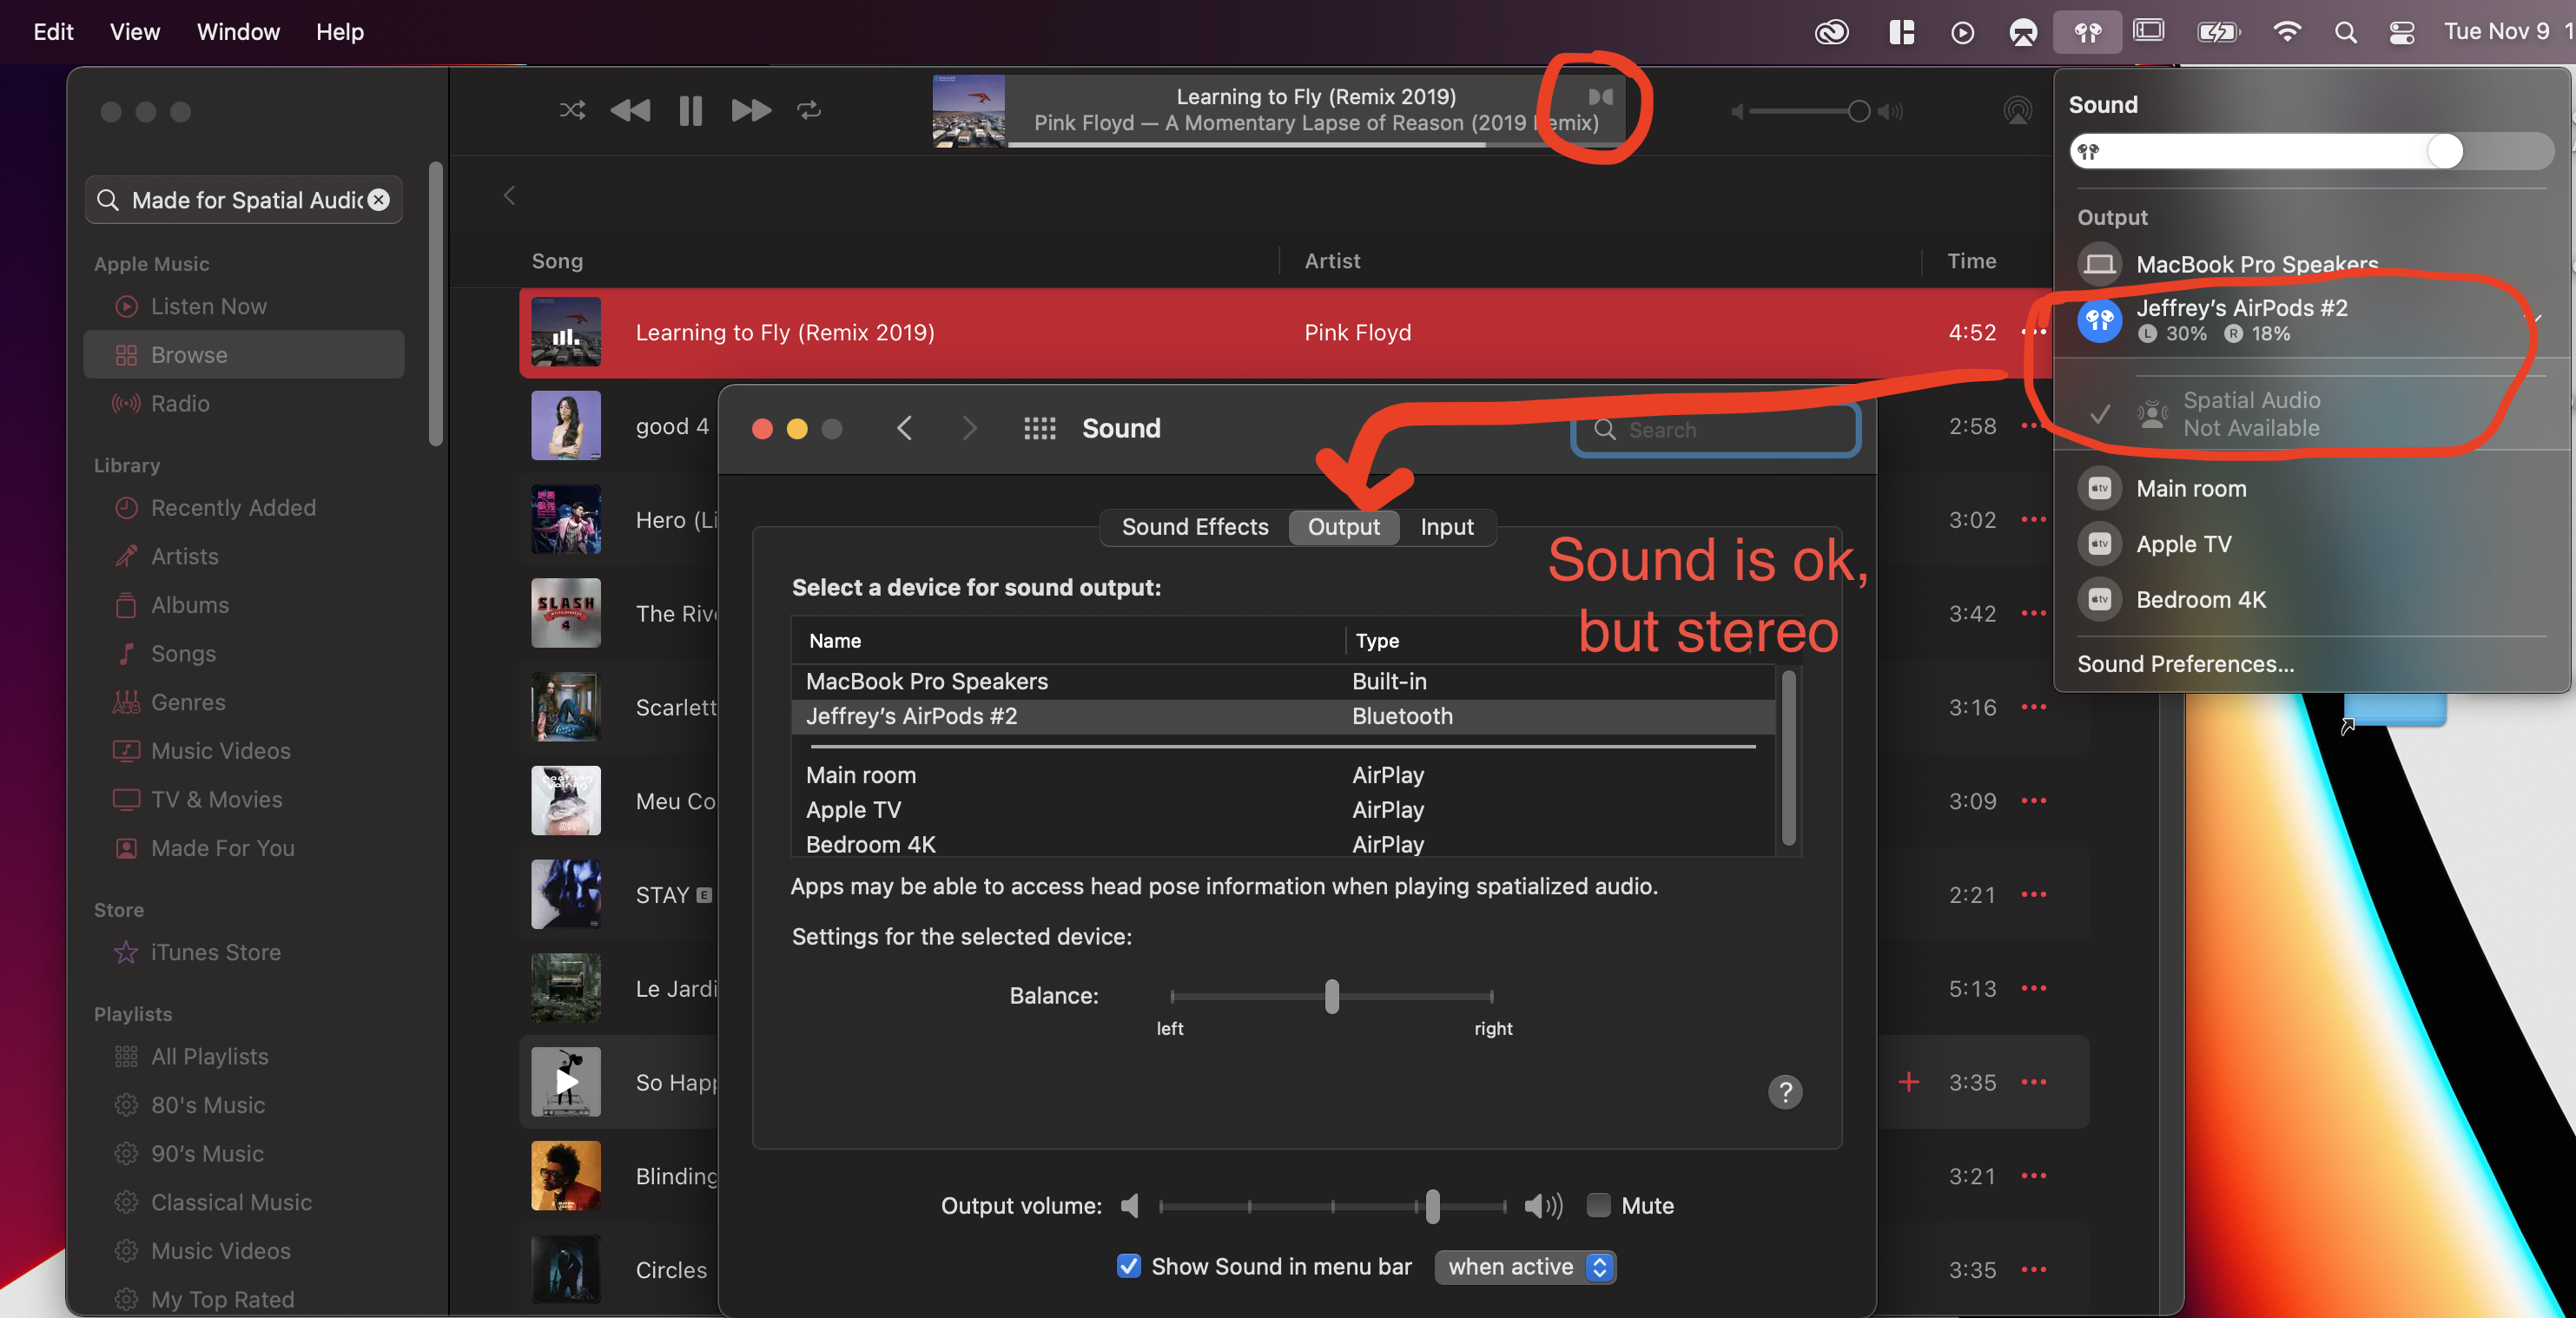Enable the Mute checkbox
Screen dimensions: 2576x1318
(1598, 1205)
